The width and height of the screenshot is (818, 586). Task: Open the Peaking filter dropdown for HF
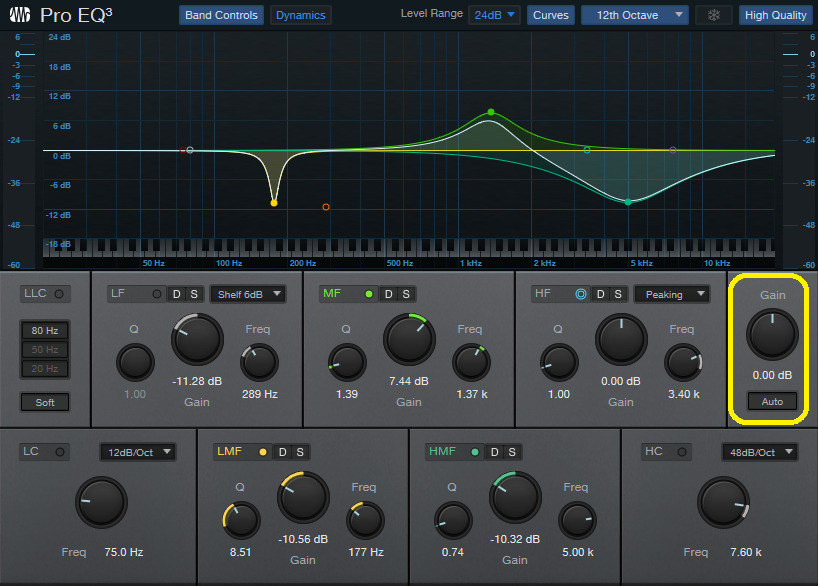click(x=671, y=294)
